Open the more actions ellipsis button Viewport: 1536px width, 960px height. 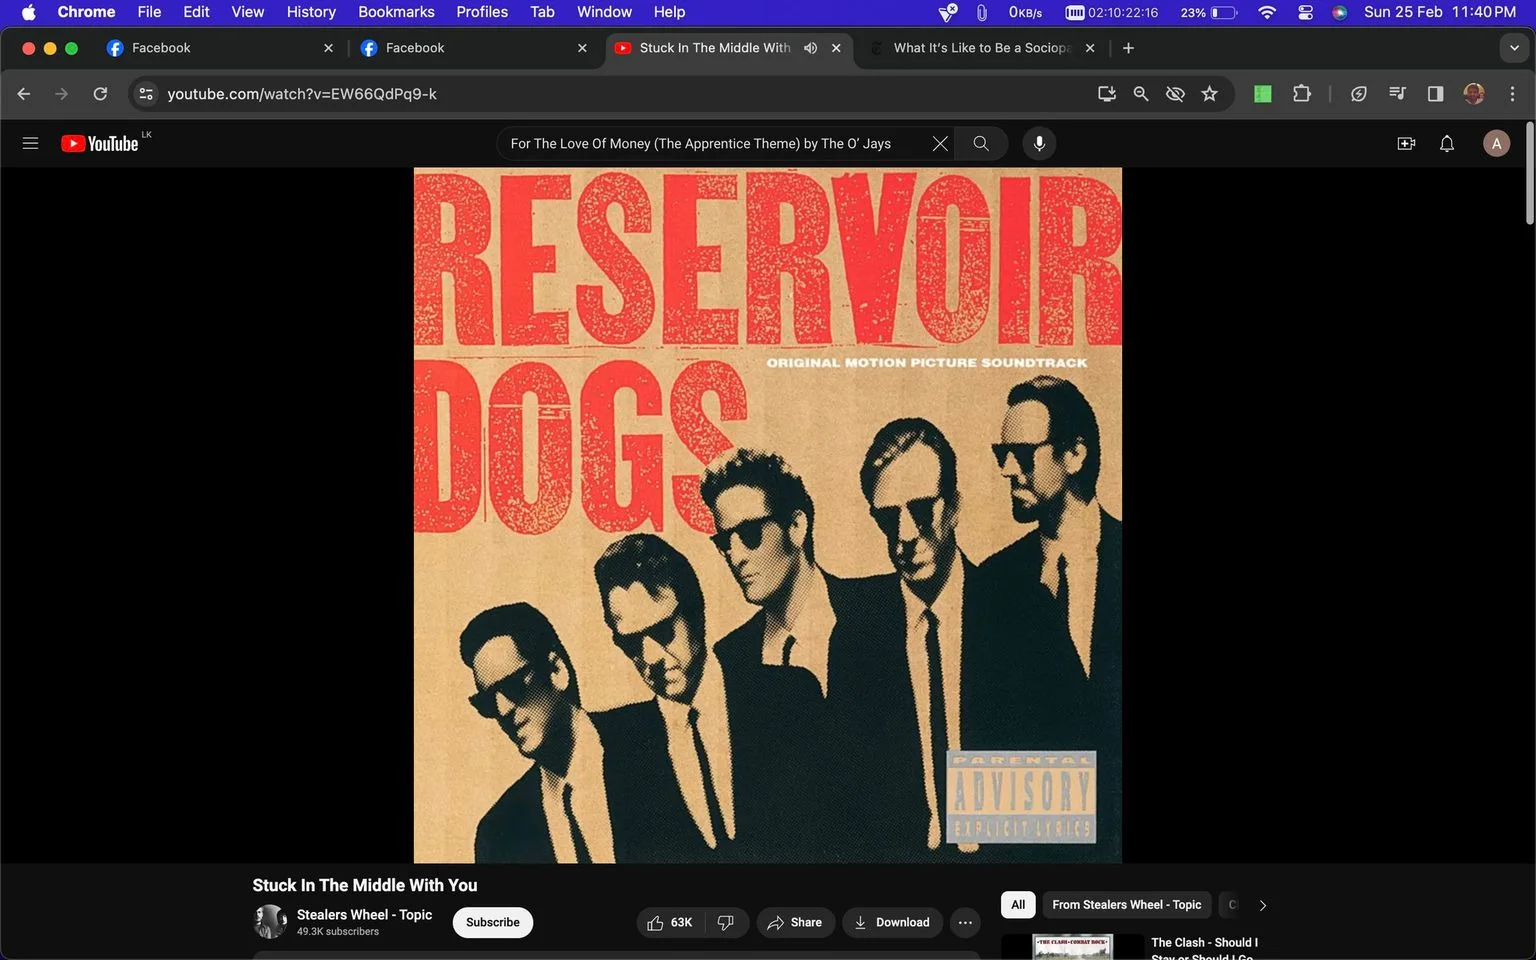coord(965,922)
